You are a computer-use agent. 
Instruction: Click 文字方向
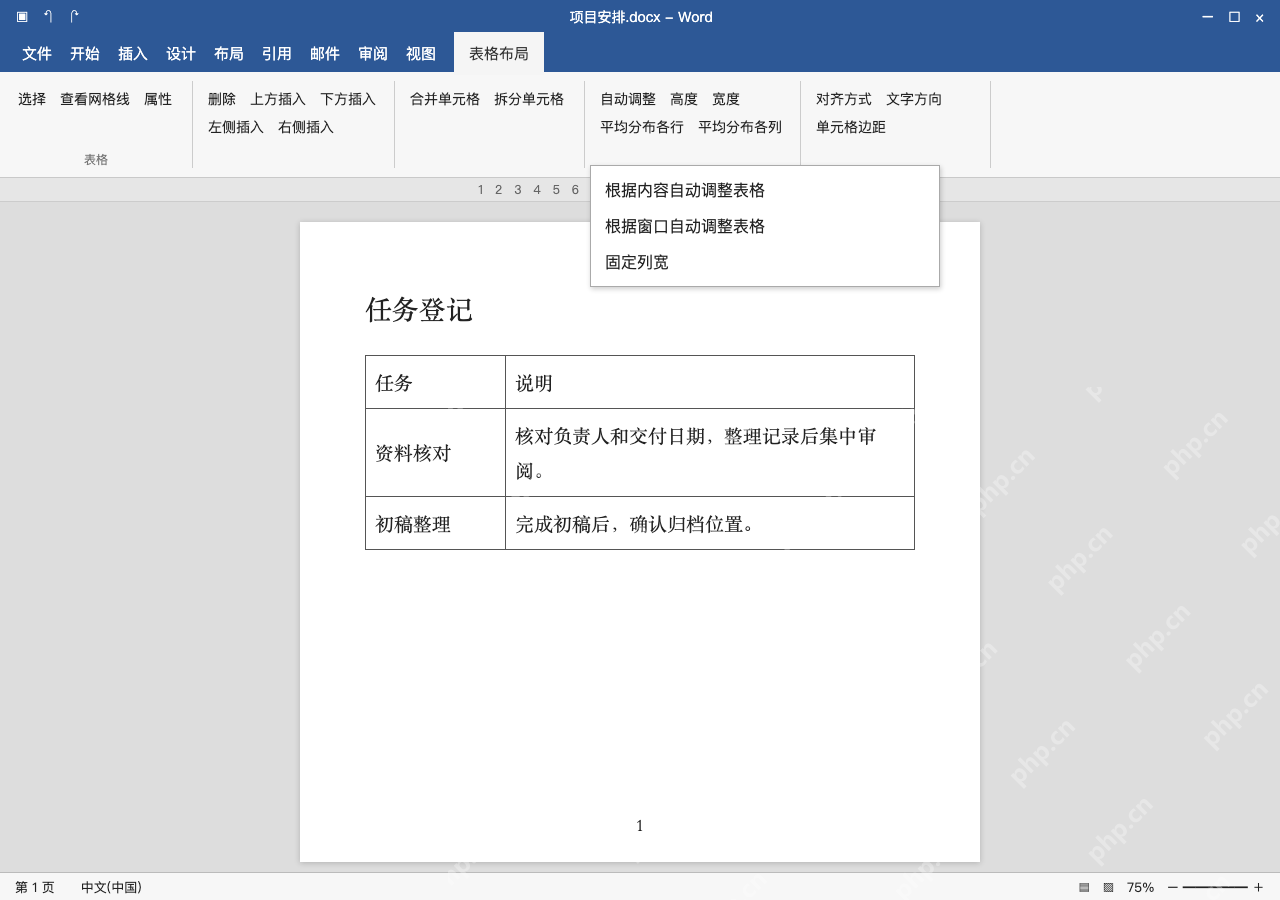[x=914, y=99]
